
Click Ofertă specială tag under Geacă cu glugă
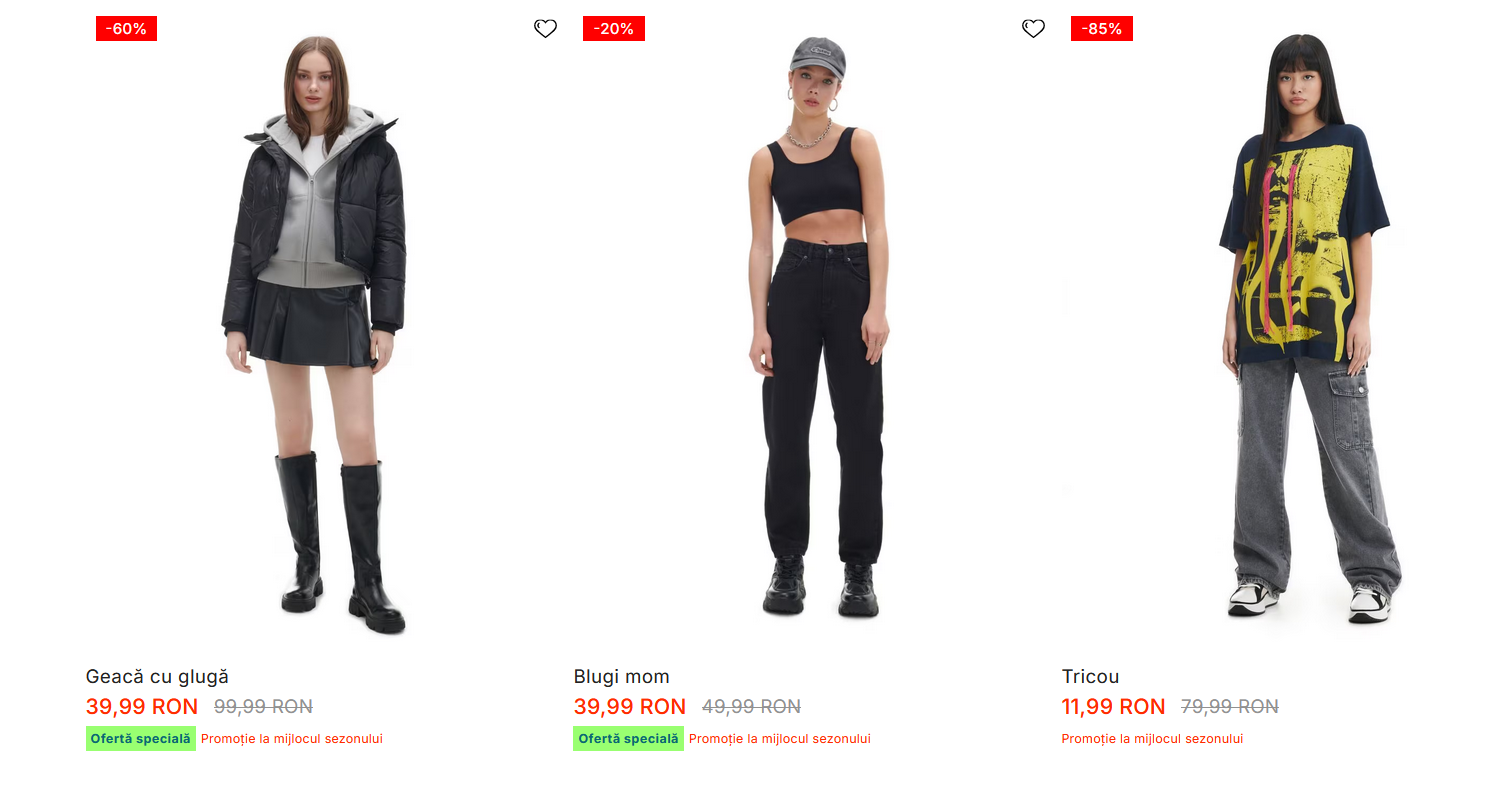pyautogui.click(x=141, y=739)
